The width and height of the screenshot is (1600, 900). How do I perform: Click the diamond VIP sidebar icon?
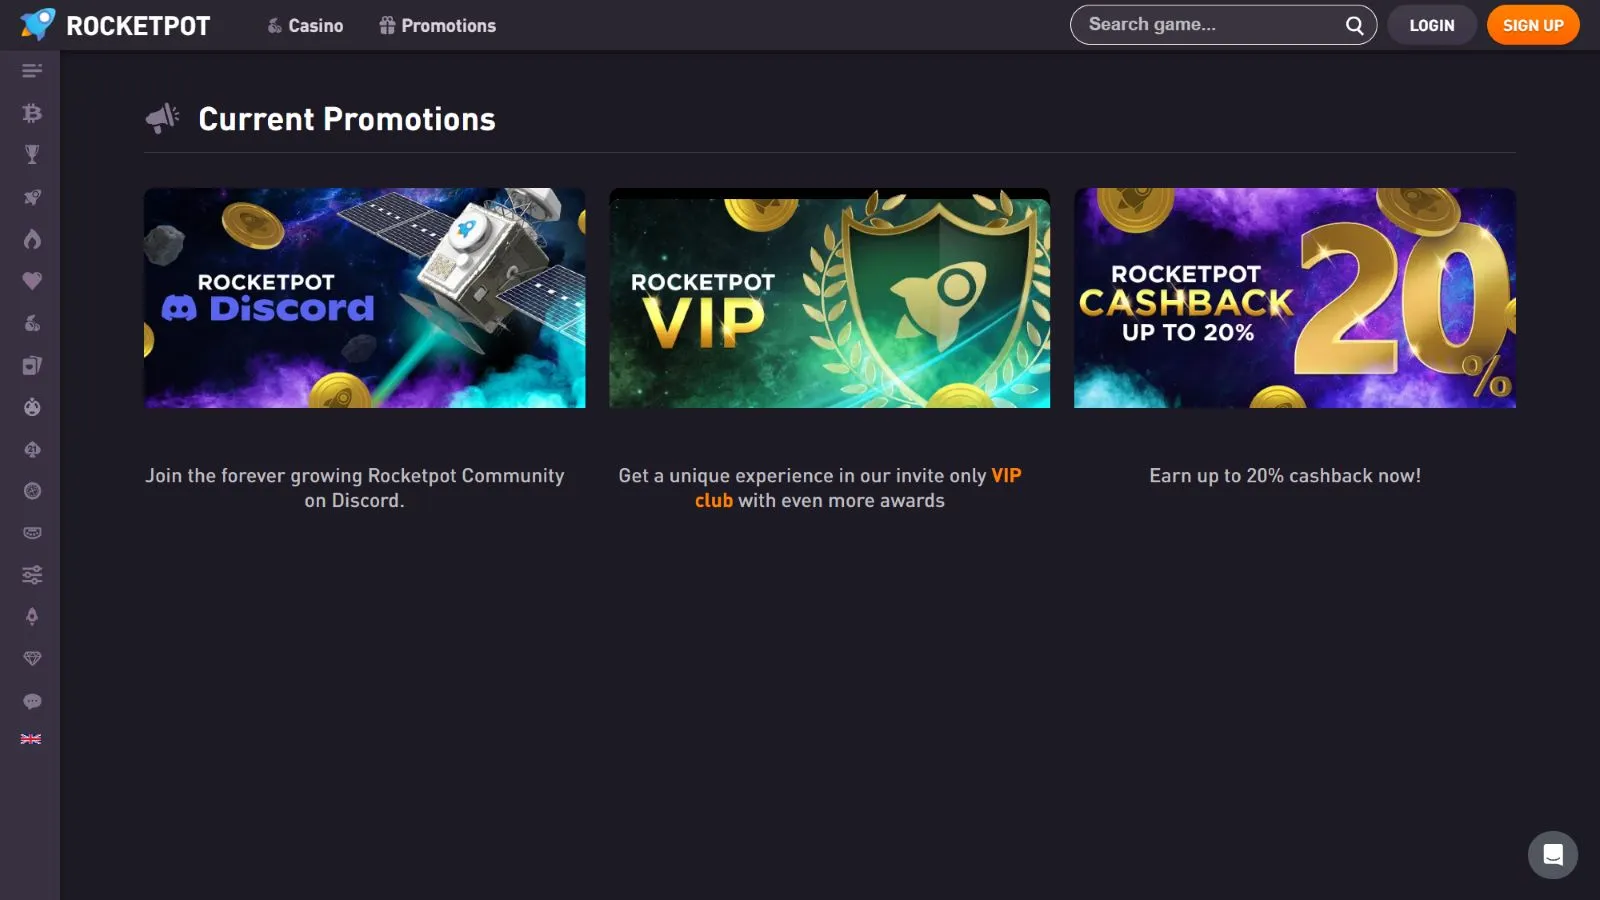click(32, 658)
